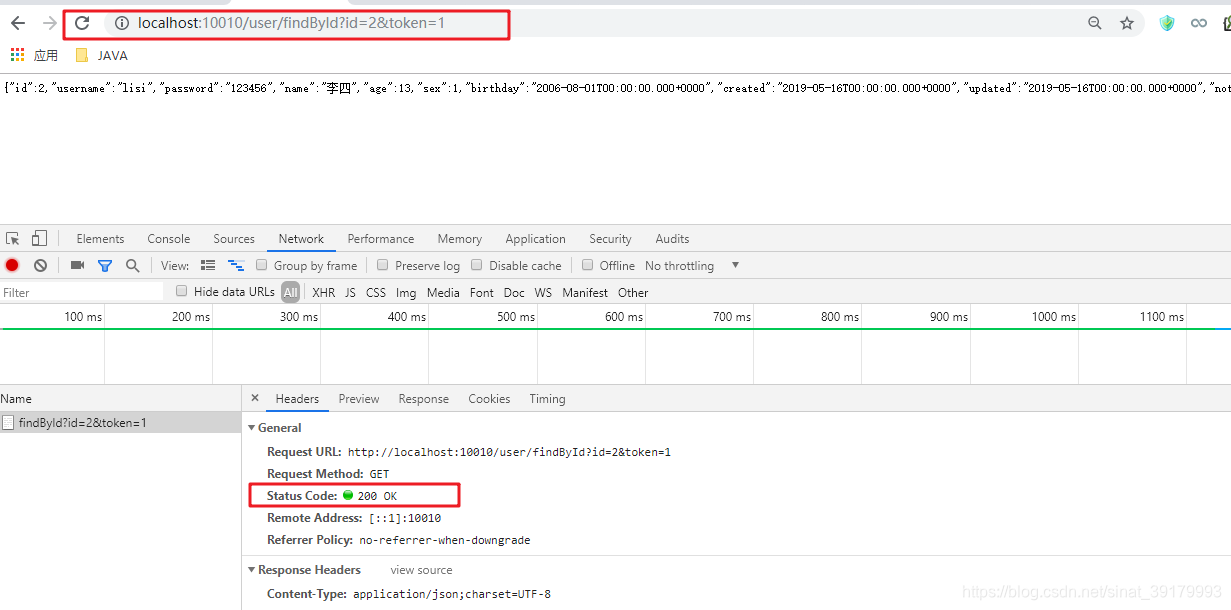Toggle the device toolbar icon

tap(39, 238)
